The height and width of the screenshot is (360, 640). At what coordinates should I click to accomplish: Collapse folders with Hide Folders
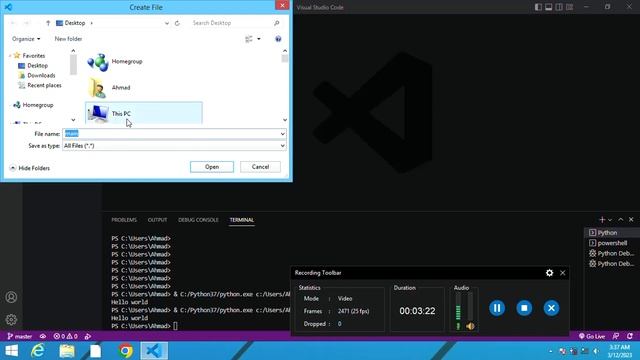[x=29, y=168]
